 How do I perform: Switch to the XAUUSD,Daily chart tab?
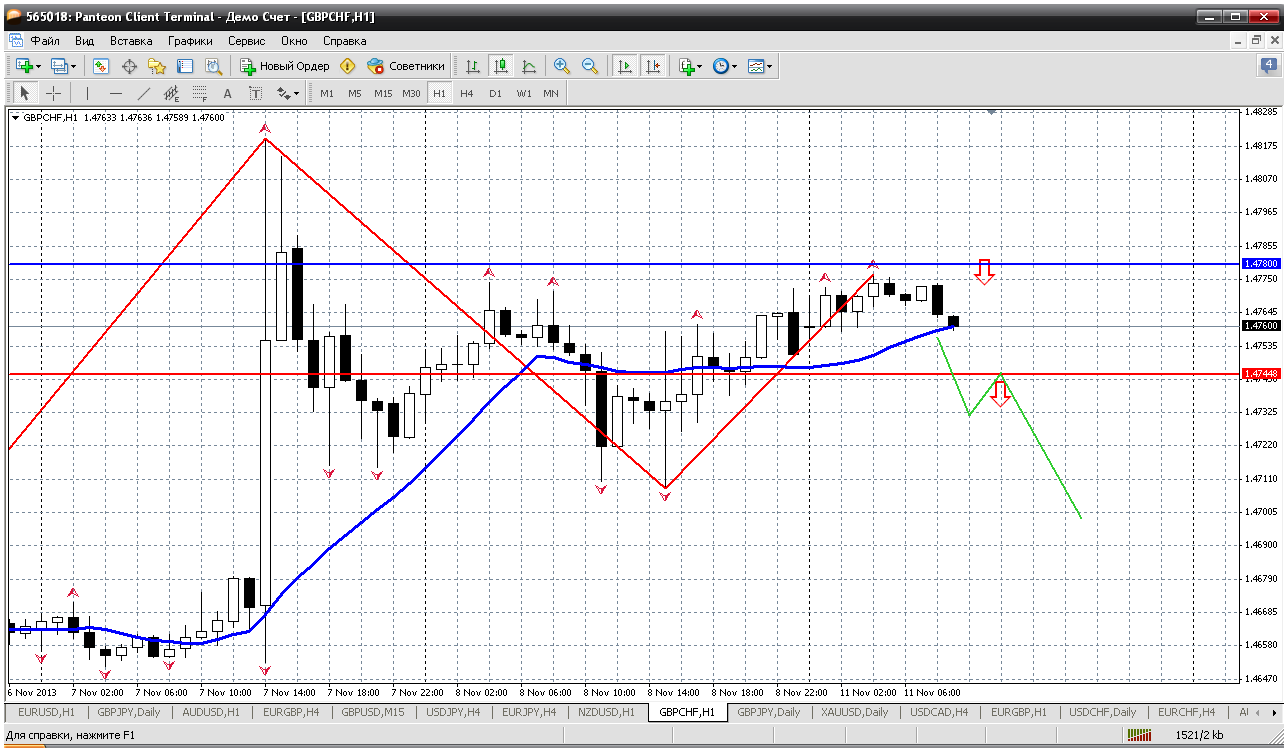854,712
